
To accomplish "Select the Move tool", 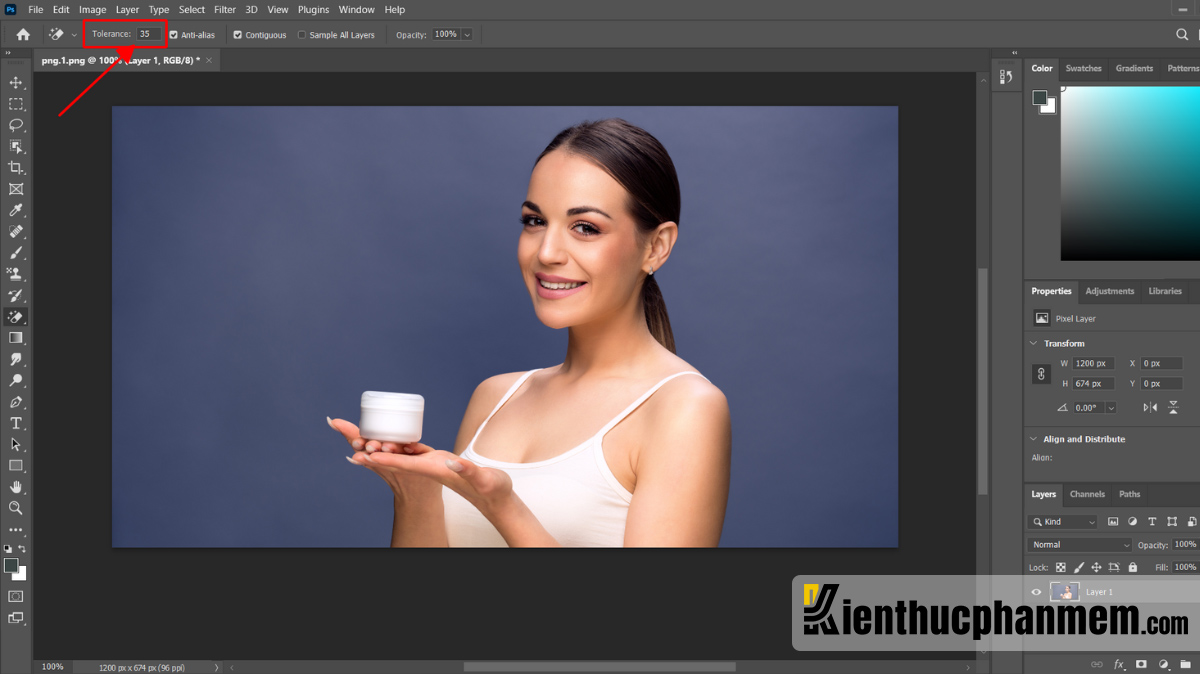I will pos(16,82).
